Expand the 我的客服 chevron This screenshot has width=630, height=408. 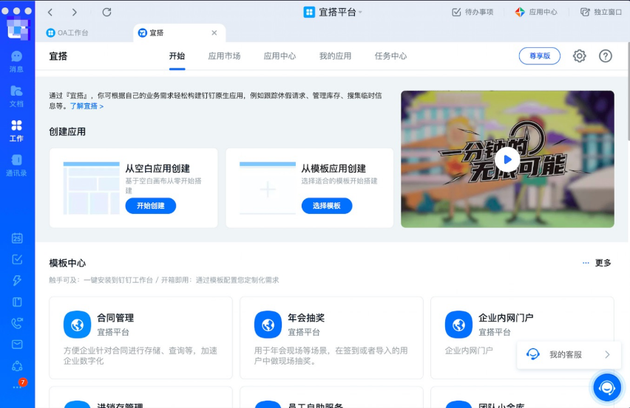[607, 355]
